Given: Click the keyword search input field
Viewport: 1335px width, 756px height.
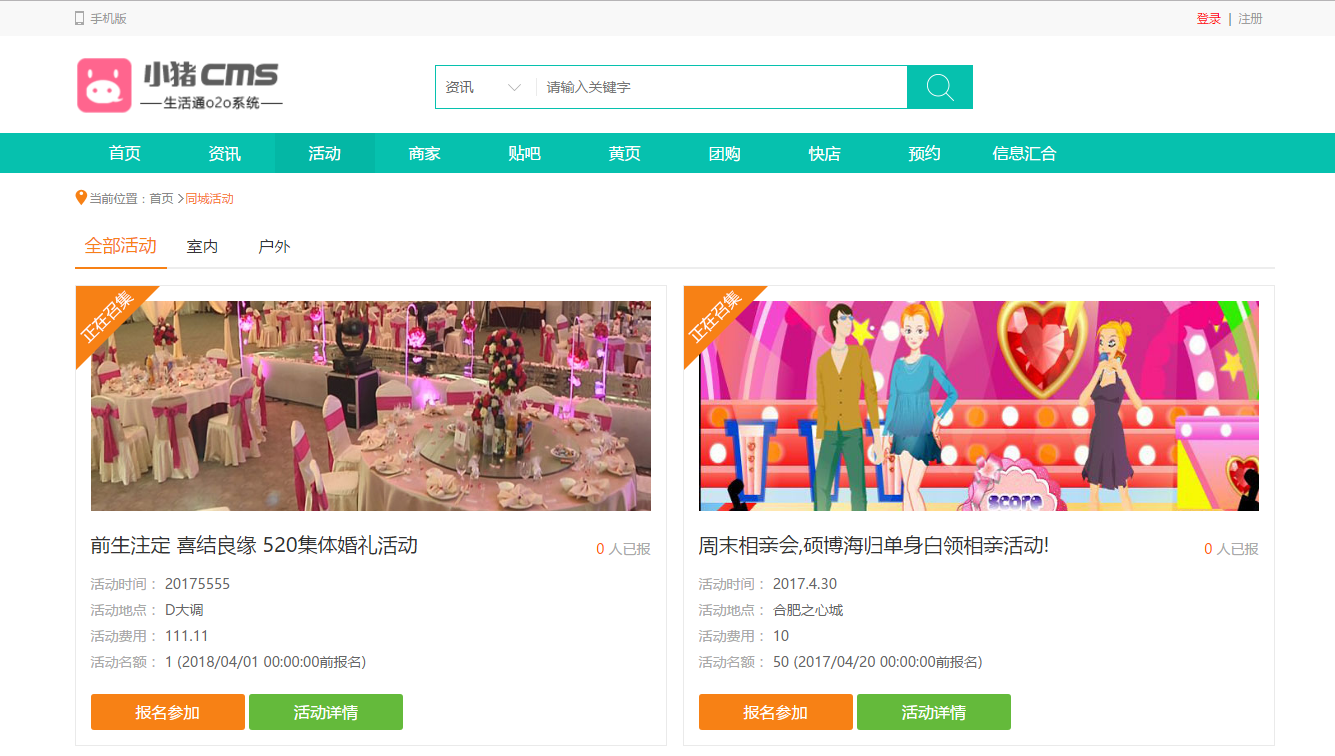Looking at the screenshot, I should click(x=720, y=87).
